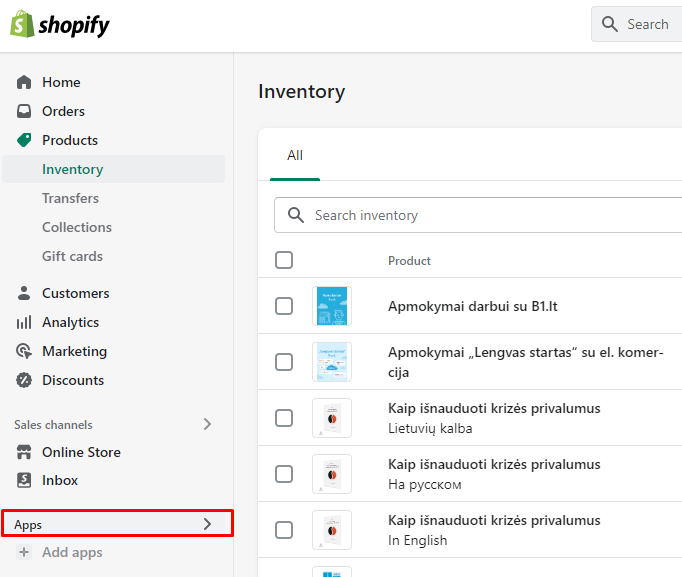Click the Analytics bar chart icon
The height and width of the screenshot is (577, 682).
[25, 322]
